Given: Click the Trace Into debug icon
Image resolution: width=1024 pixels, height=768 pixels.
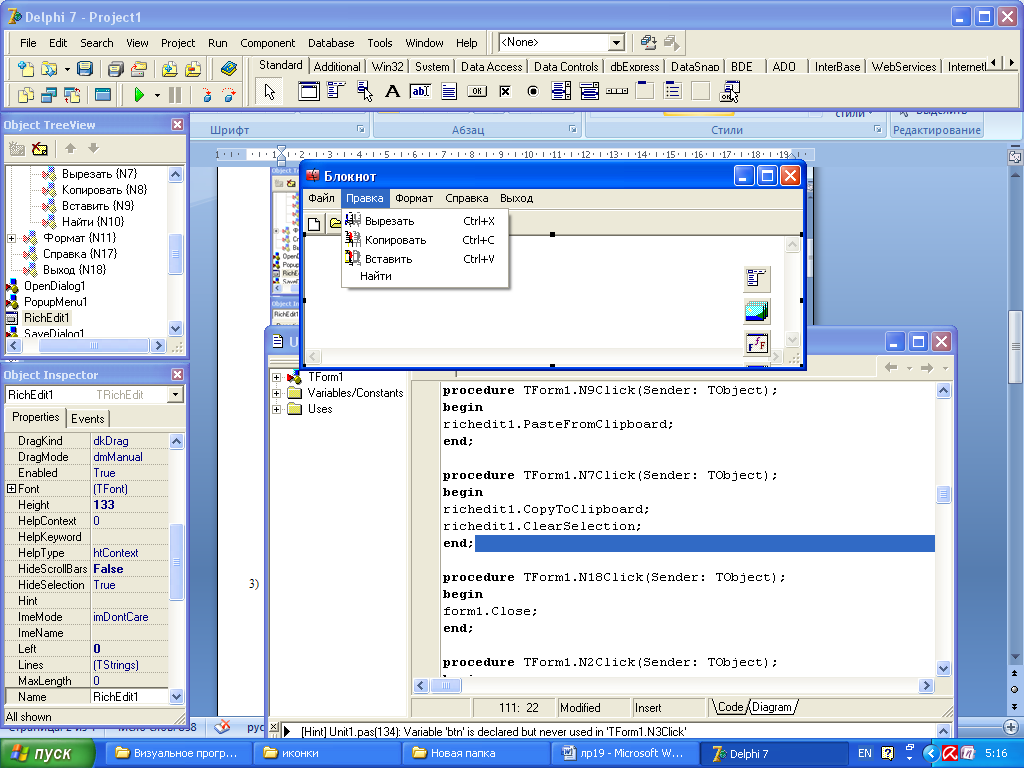Looking at the screenshot, I should click(206, 95).
